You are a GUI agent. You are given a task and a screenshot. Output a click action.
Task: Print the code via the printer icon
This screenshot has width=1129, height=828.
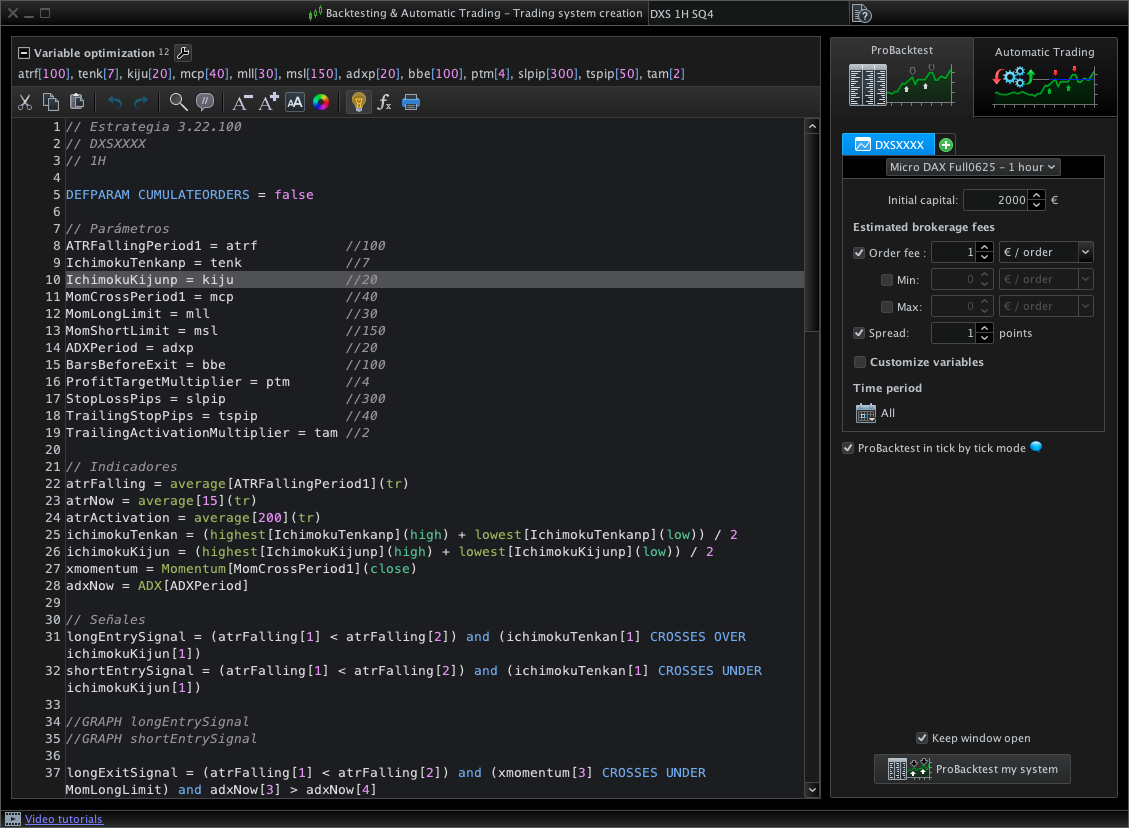click(x=409, y=102)
